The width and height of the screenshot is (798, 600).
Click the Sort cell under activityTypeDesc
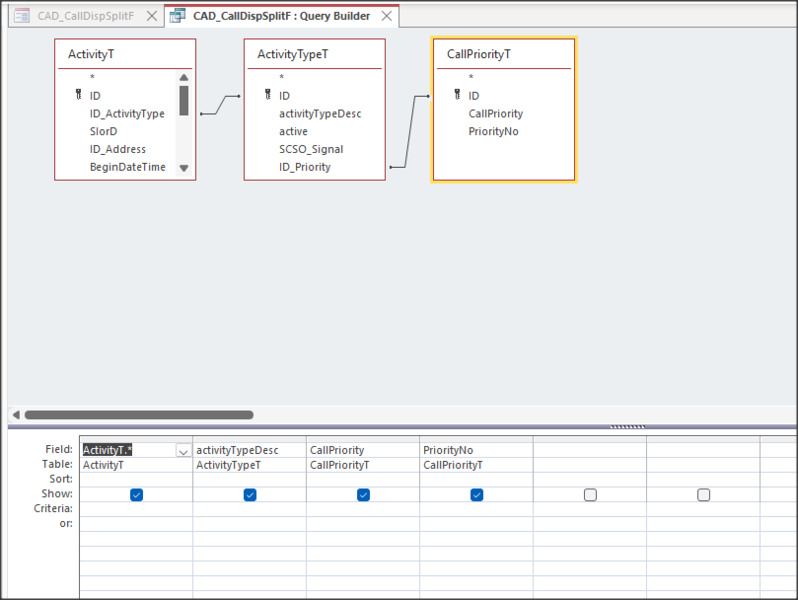click(249, 479)
